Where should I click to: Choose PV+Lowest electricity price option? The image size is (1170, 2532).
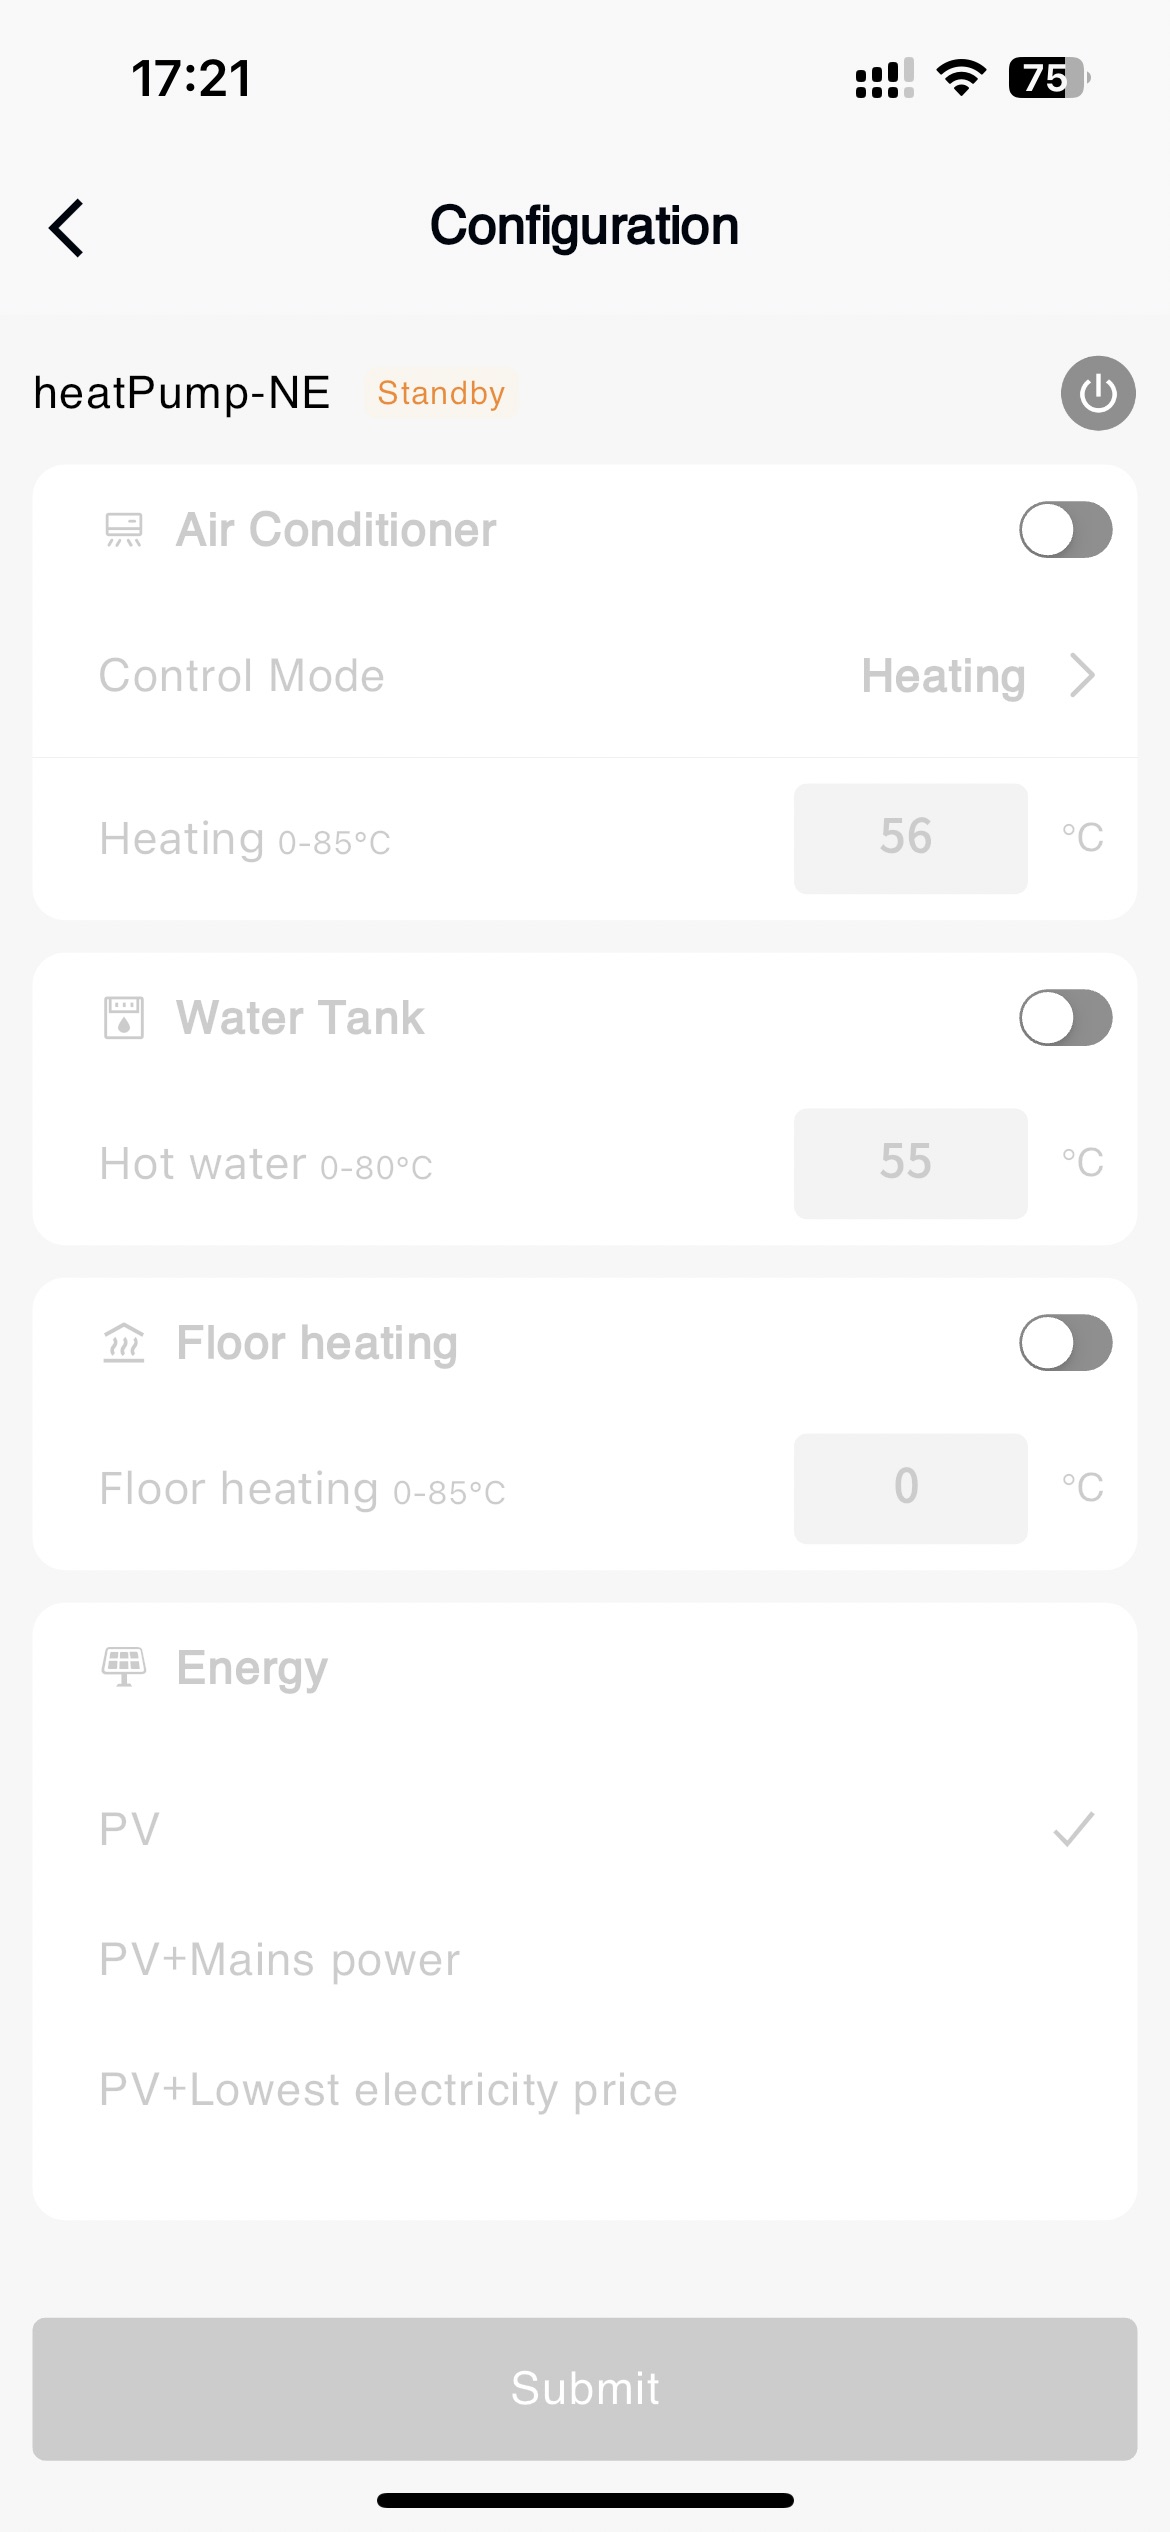(388, 2089)
